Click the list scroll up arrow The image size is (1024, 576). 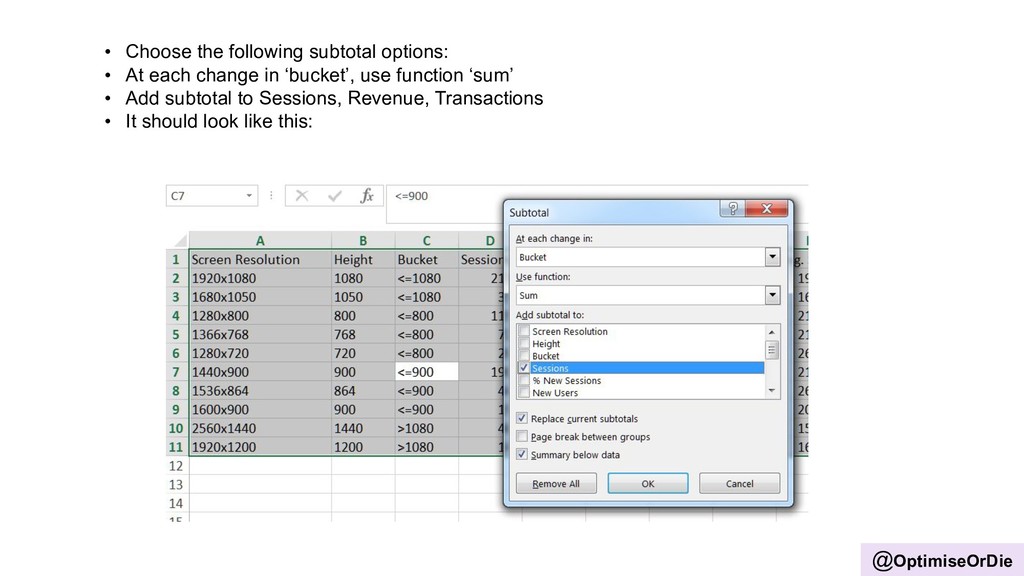point(772,332)
